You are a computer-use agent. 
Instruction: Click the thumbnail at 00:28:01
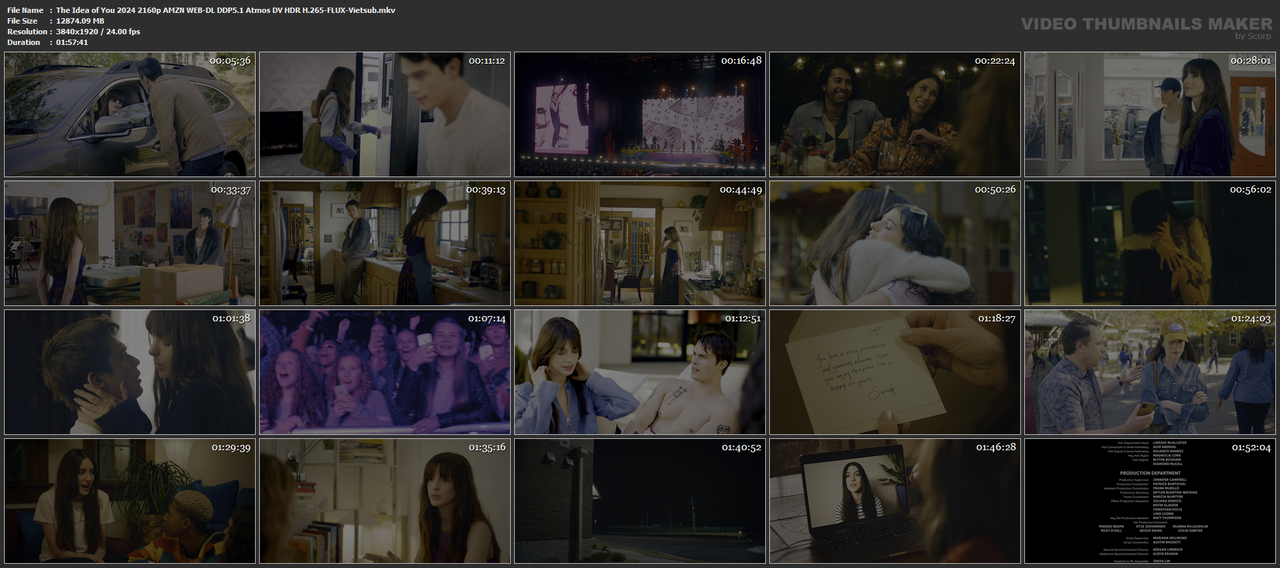point(1150,114)
